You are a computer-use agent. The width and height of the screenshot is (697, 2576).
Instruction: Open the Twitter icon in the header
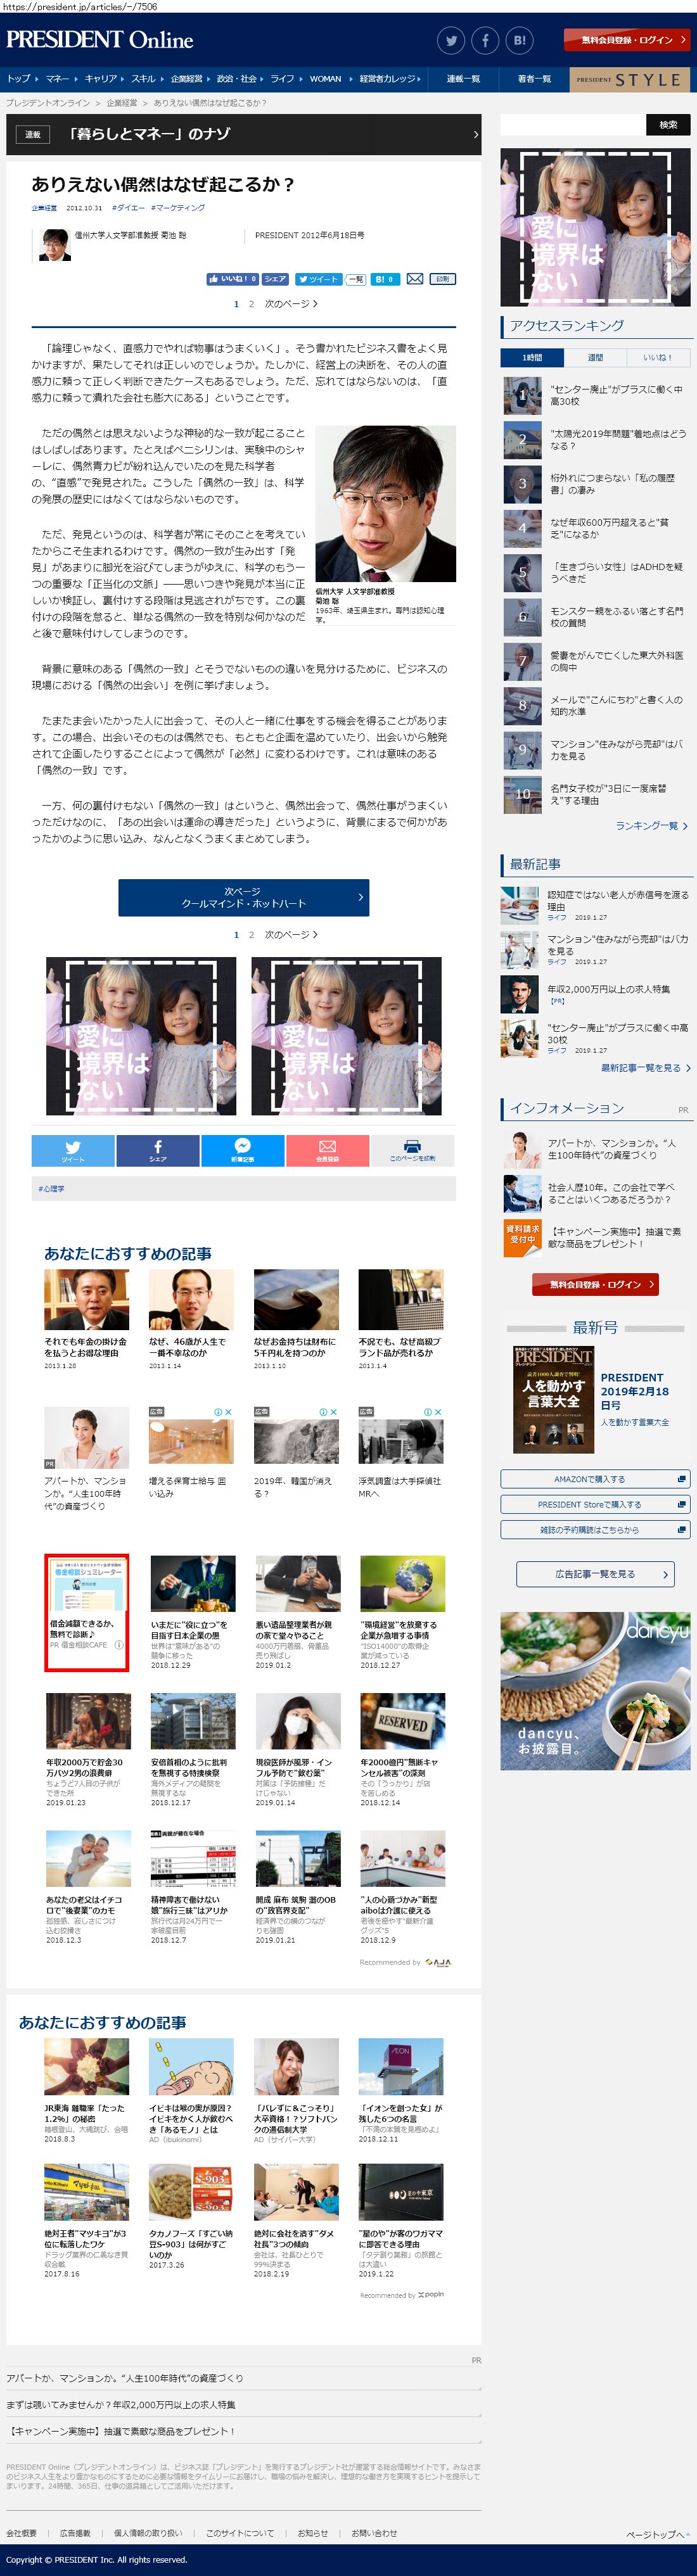tap(451, 41)
